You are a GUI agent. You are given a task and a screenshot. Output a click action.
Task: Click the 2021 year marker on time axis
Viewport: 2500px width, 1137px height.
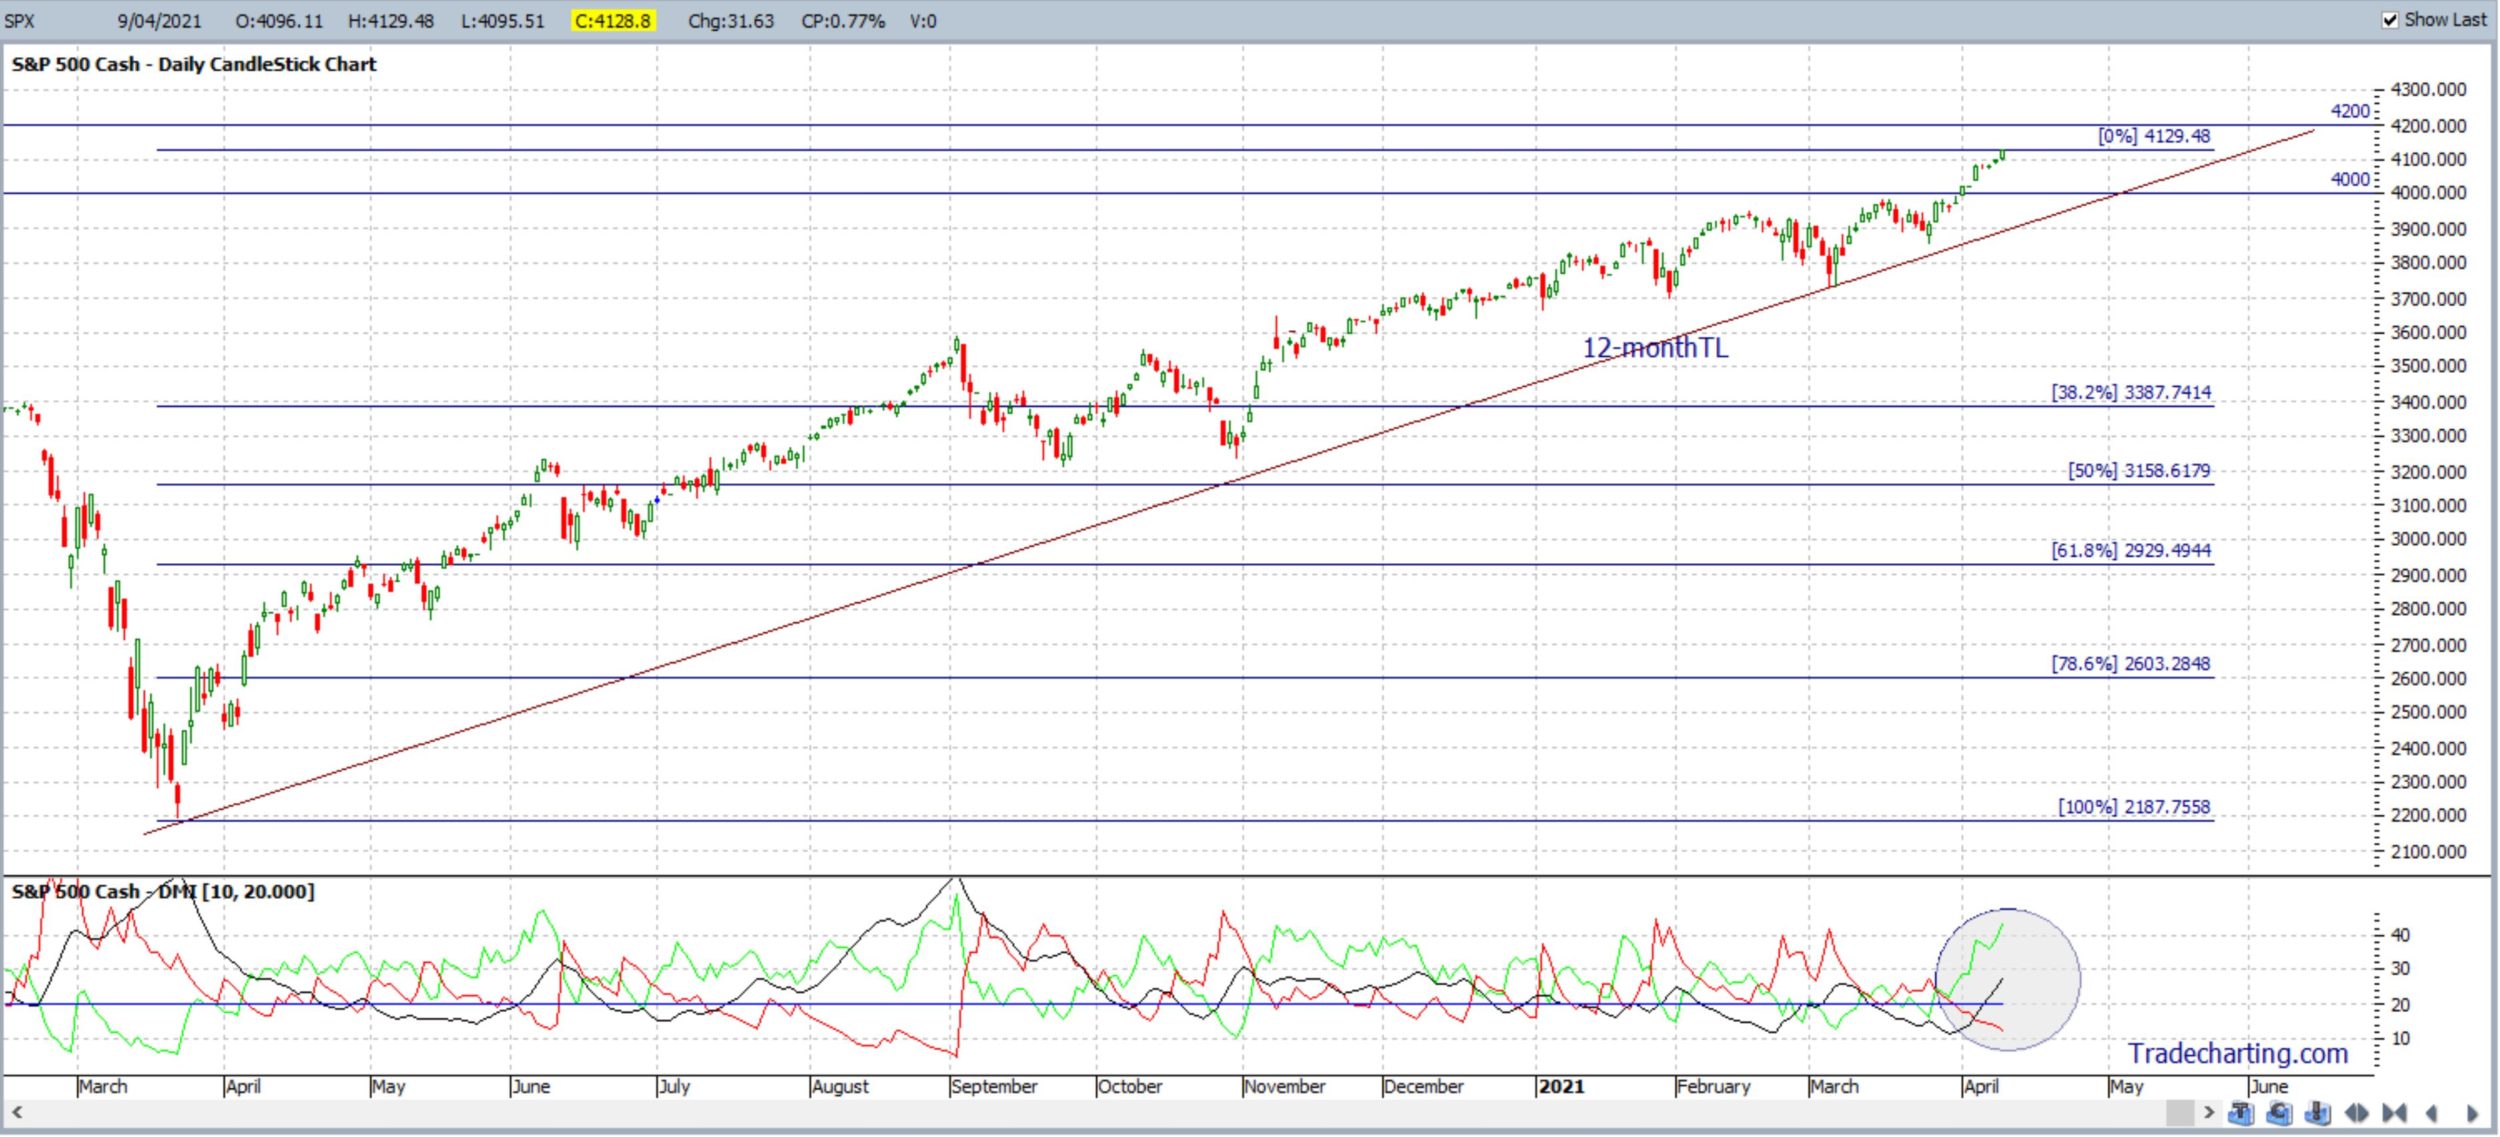pos(1561,1086)
